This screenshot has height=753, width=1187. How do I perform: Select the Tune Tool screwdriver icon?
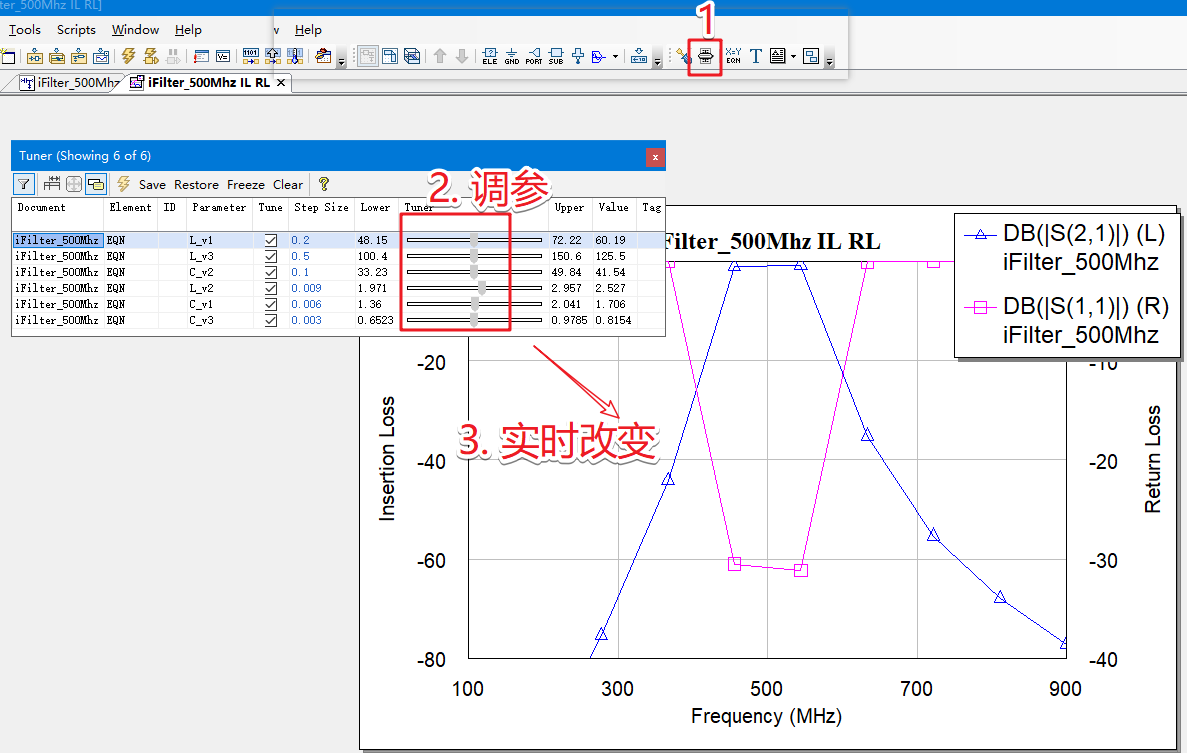[684, 56]
